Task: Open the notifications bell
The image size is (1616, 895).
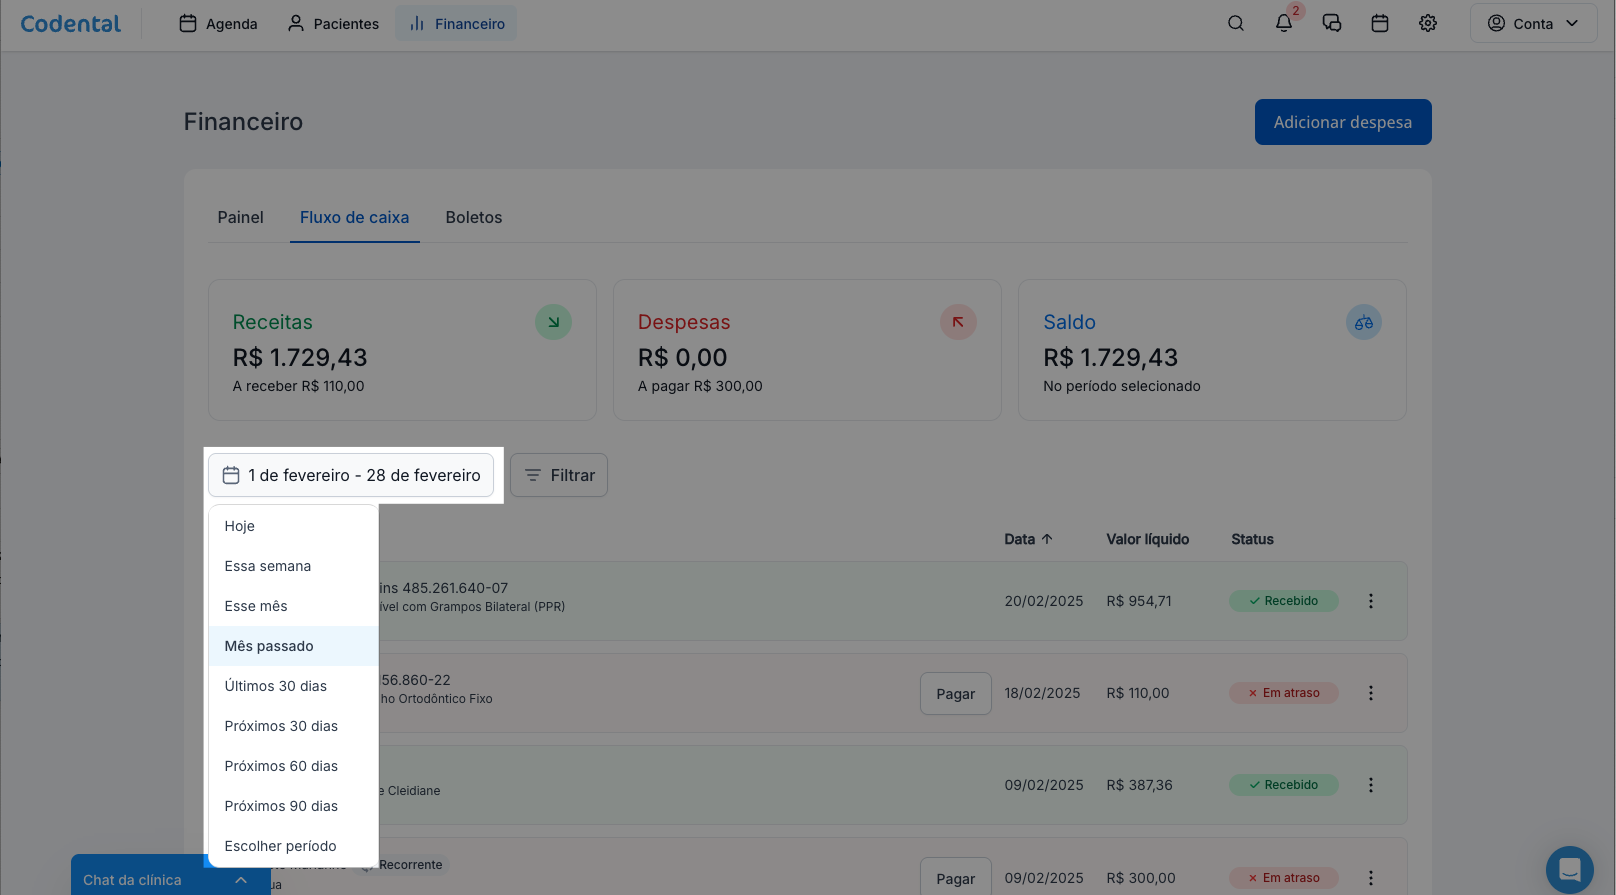Action: [1284, 23]
